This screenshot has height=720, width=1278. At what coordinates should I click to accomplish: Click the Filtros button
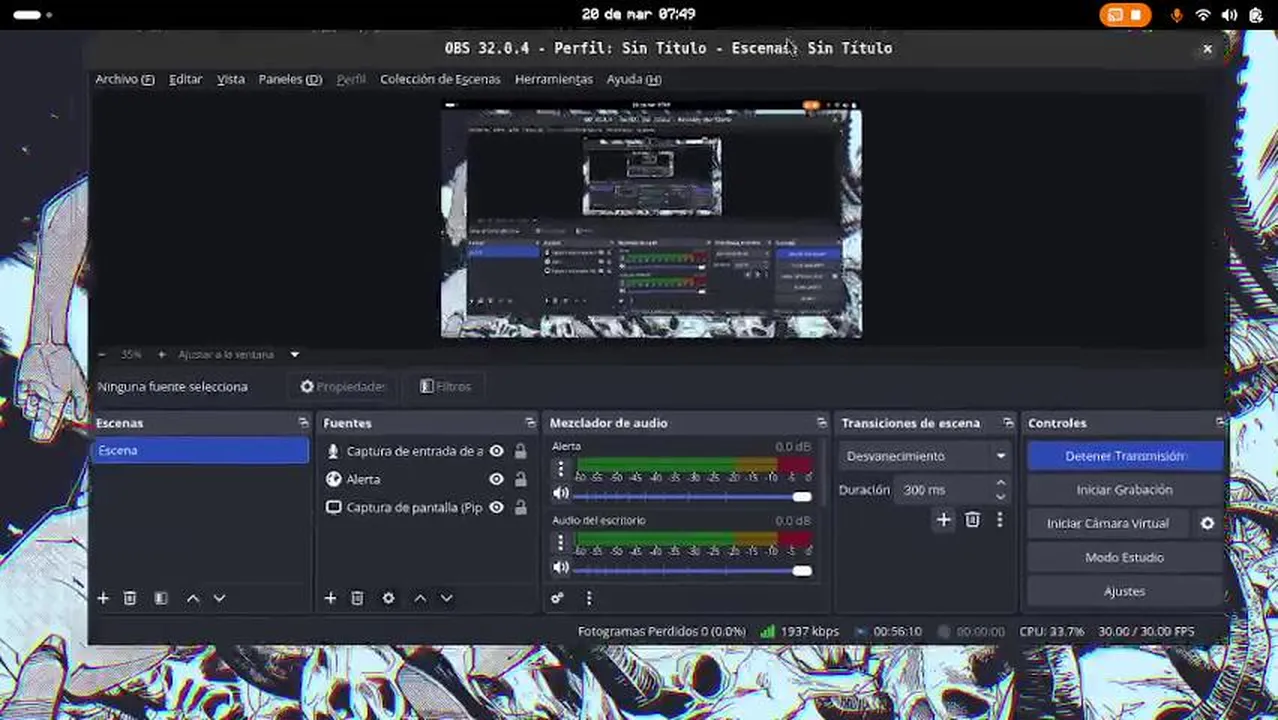446,386
